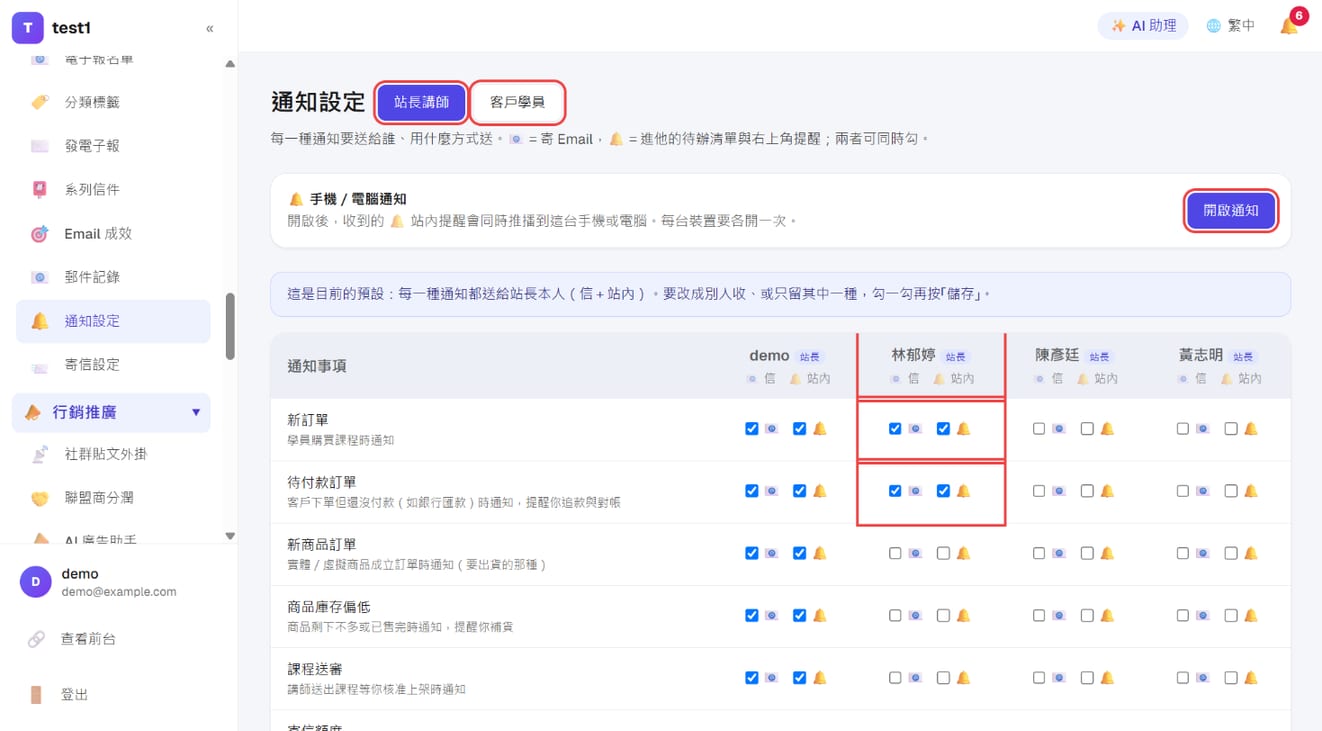The width and height of the screenshot is (1322, 731).
Task: Check 陳彥廷 站內 checkbox for 商品庫存偏低
Action: pos(1087,616)
